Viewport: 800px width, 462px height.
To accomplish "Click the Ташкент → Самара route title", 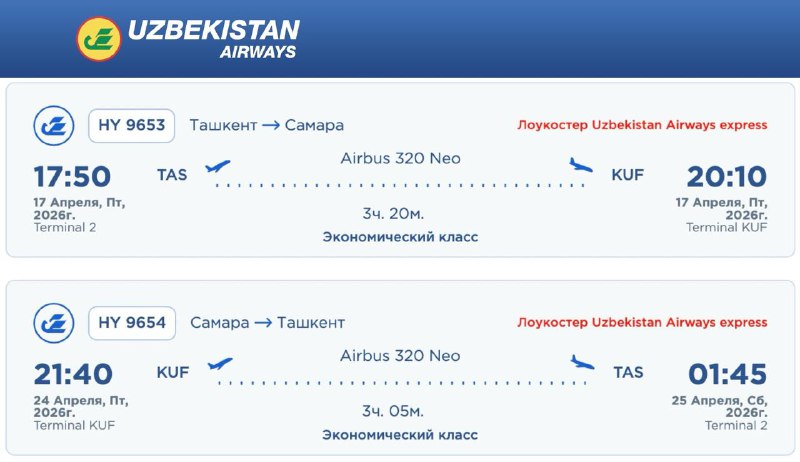I will click(x=266, y=126).
